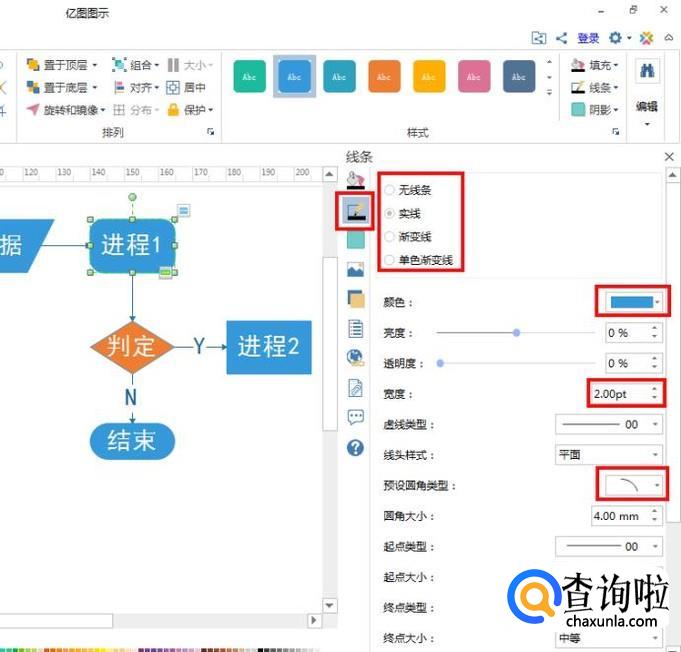The image size is (681, 652).
Task: Select No Line (无线条) radio option
Action: pos(408,190)
